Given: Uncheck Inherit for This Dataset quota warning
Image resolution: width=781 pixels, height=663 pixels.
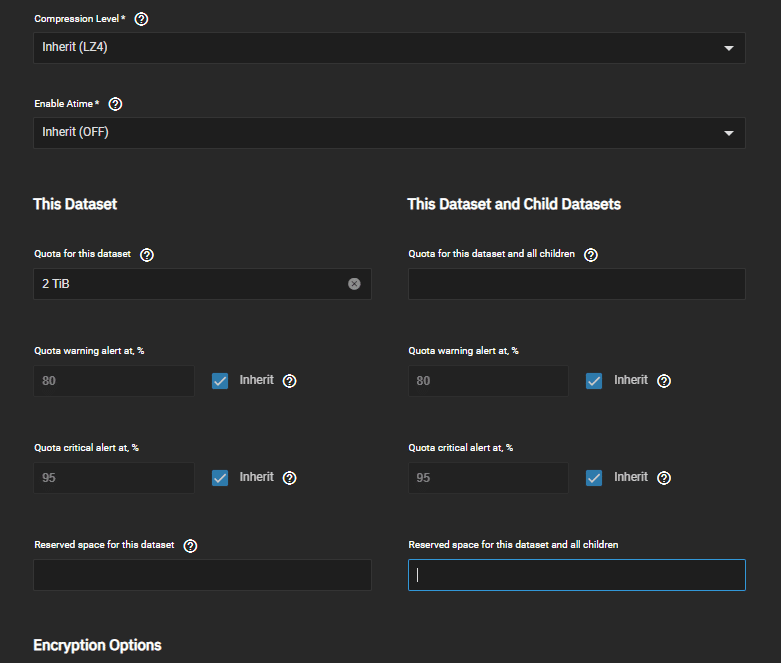Looking at the screenshot, I should pos(220,381).
